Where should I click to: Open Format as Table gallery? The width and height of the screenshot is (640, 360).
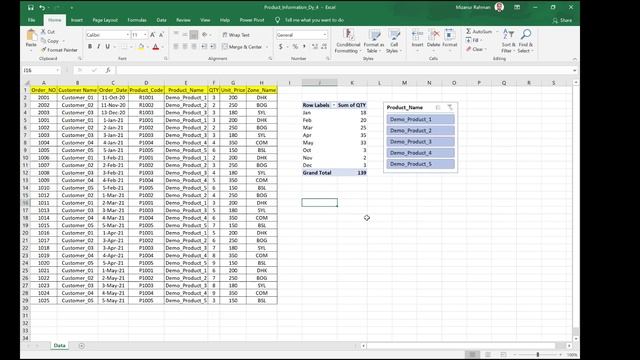pos(373,41)
